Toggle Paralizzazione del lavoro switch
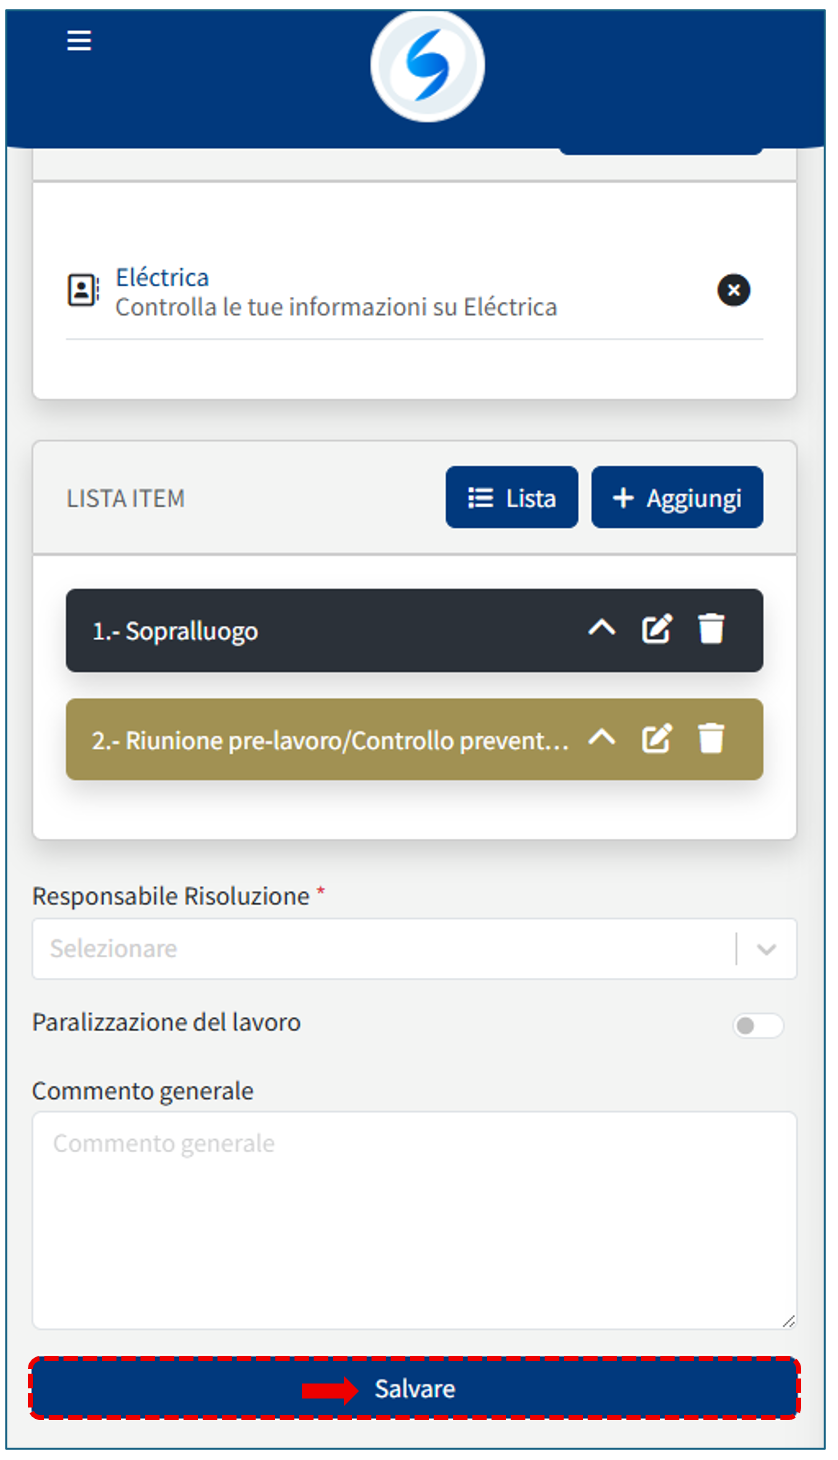 (x=757, y=1026)
